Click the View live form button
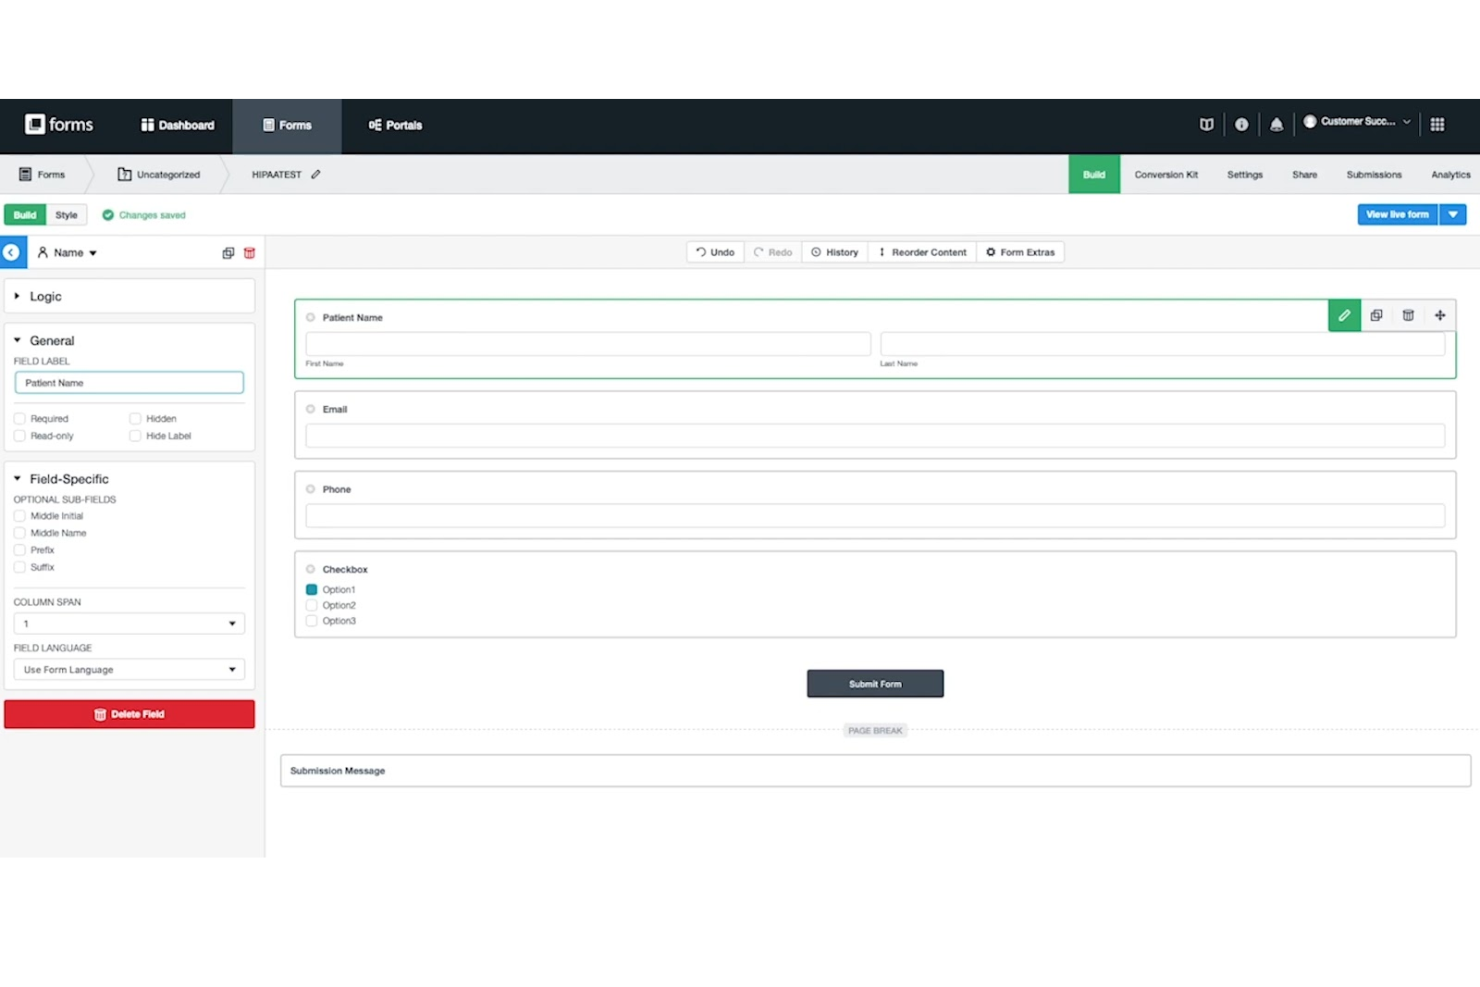 (x=1397, y=214)
